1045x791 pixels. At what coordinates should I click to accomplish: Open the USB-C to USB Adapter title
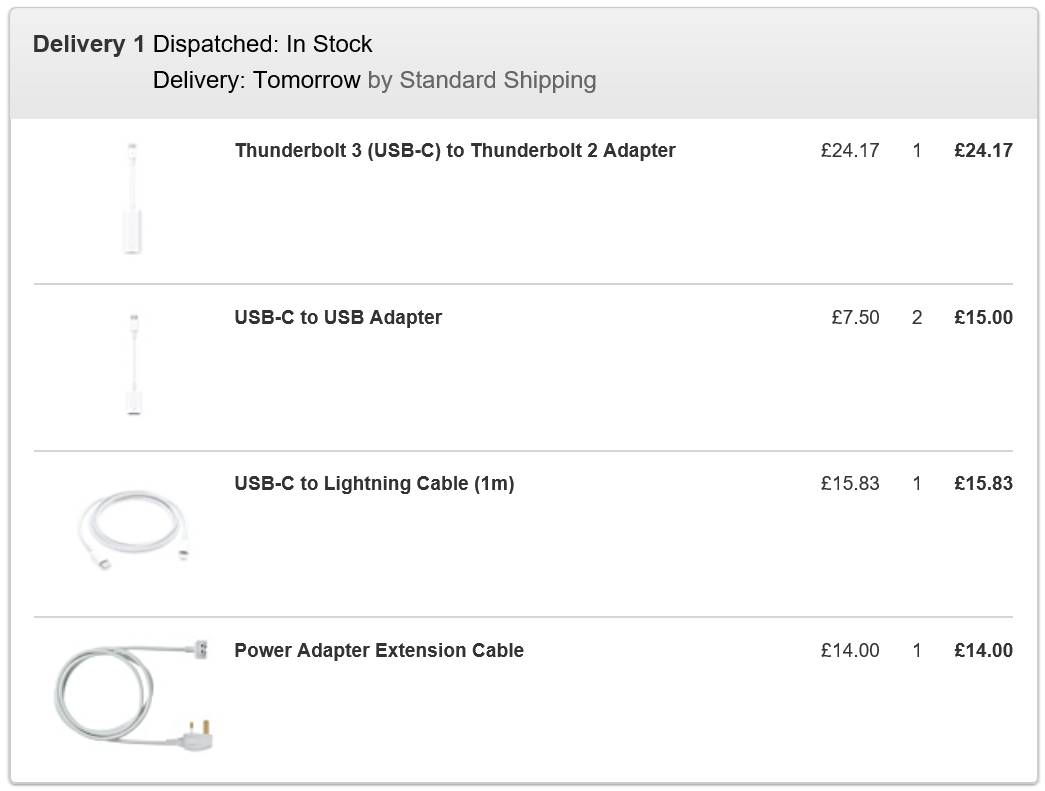coord(338,318)
